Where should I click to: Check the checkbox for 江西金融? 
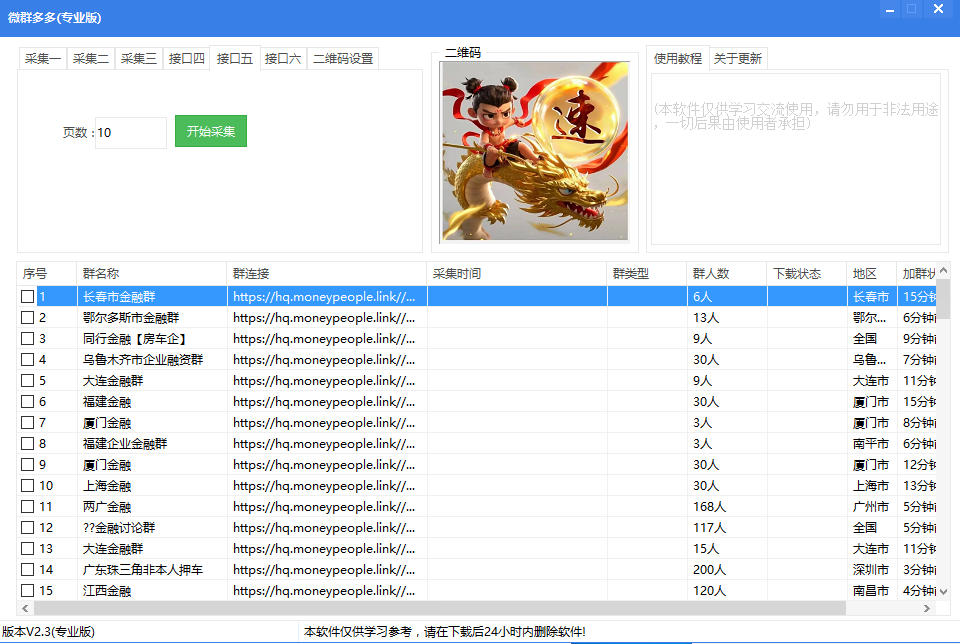tap(27, 590)
